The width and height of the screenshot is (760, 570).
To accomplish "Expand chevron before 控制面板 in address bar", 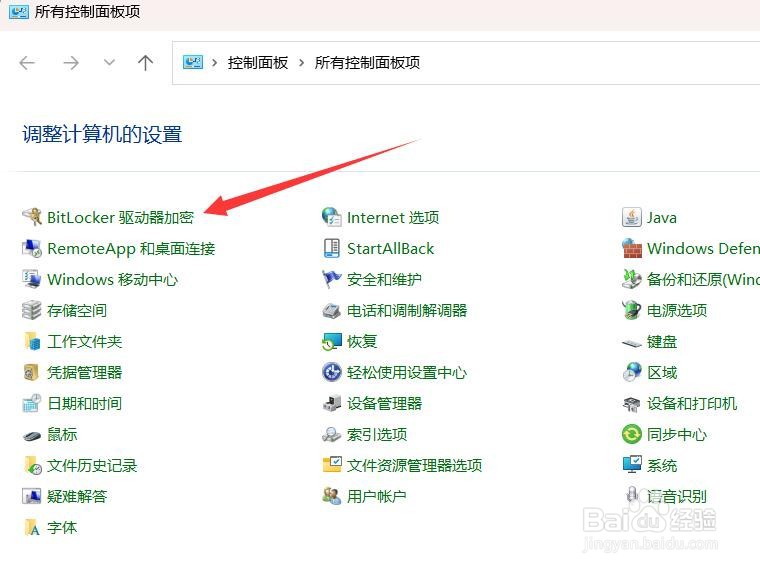I will pos(214,63).
